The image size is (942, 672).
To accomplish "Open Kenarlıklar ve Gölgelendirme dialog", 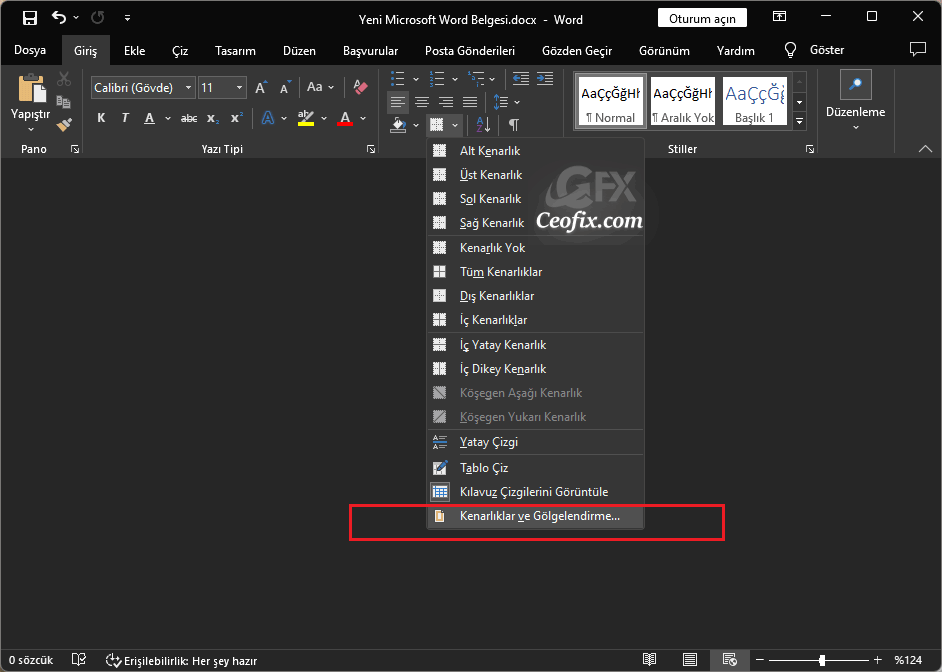I will tap(535, 516).
